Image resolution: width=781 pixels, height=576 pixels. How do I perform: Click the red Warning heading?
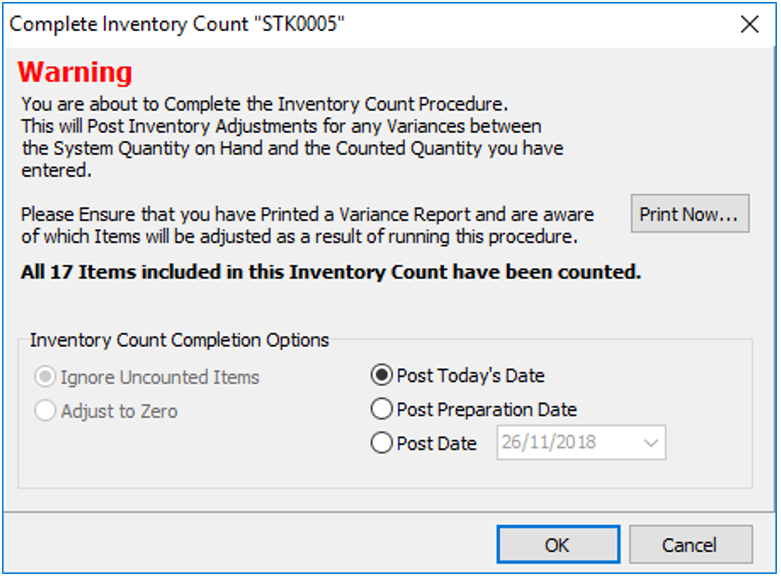(x=75, y=72)
